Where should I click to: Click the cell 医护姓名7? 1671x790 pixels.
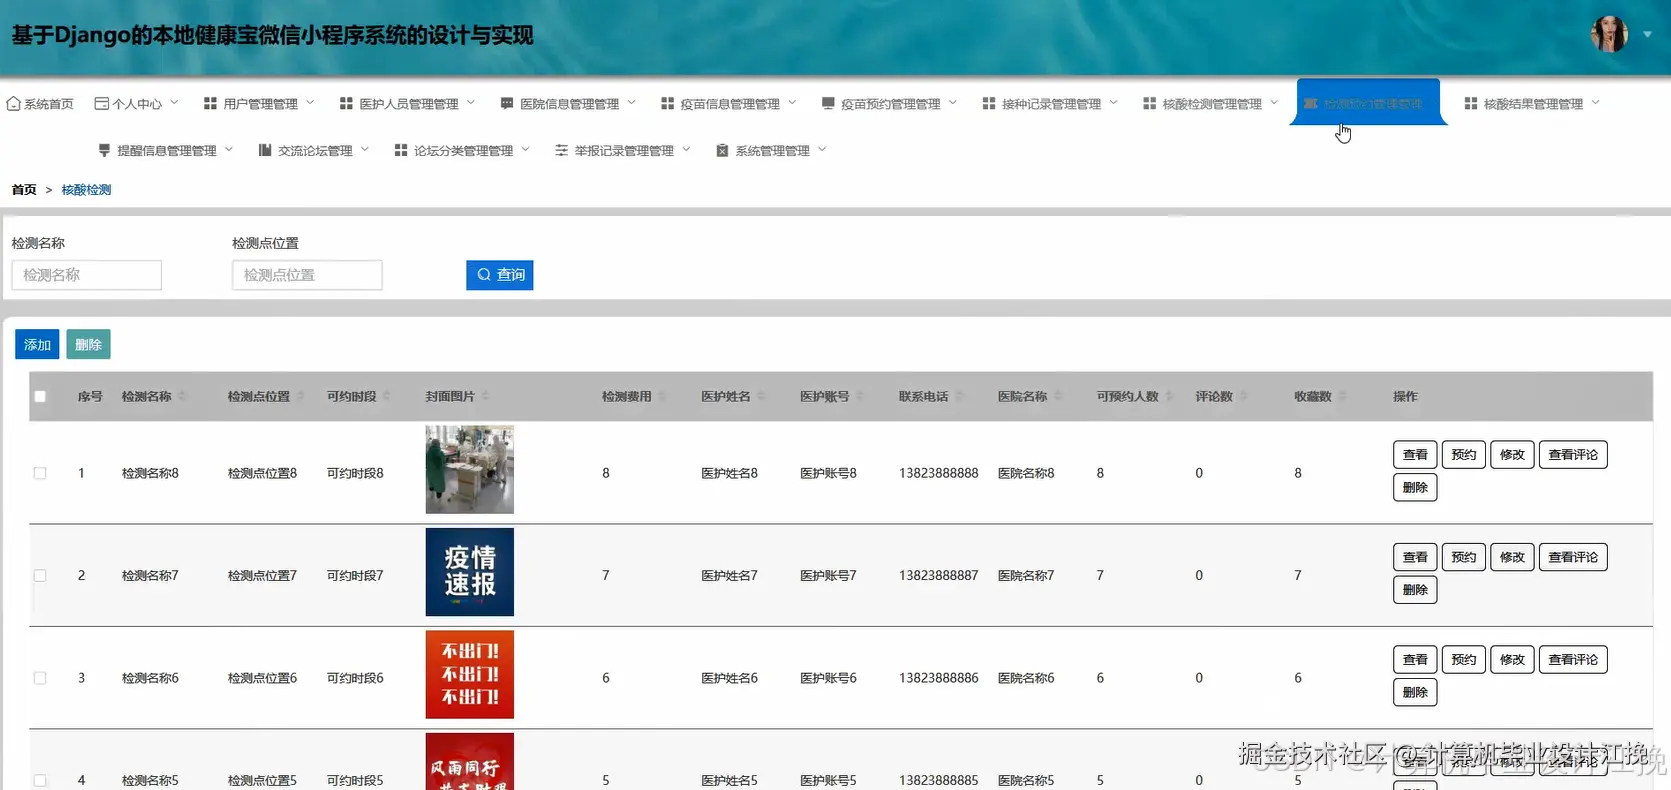tap(729, 576)
